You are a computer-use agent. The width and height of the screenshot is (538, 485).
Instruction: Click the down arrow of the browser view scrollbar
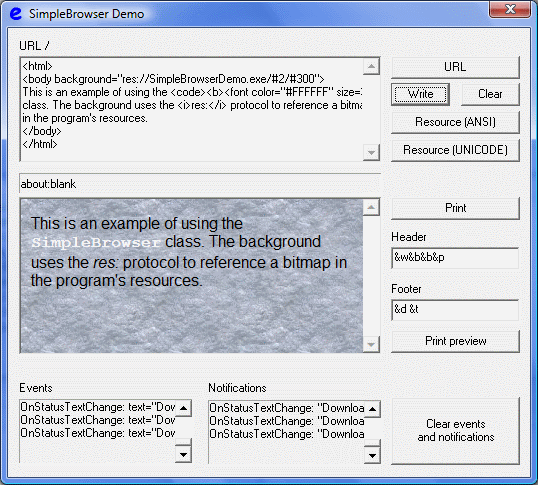tap(371, 344)
